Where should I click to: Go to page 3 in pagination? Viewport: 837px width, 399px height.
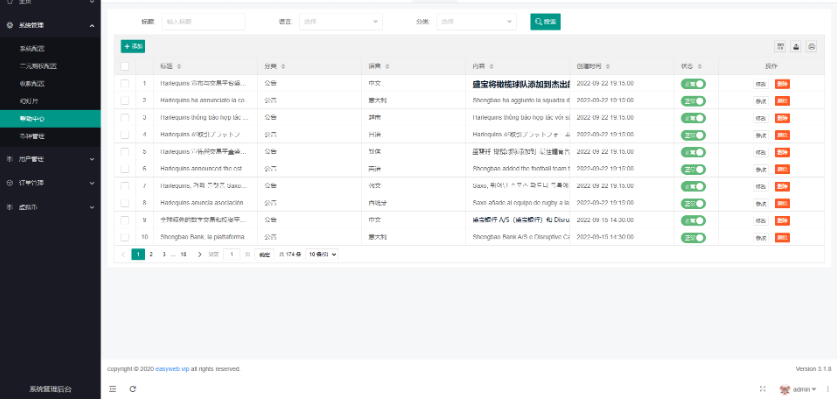(164, 254)
